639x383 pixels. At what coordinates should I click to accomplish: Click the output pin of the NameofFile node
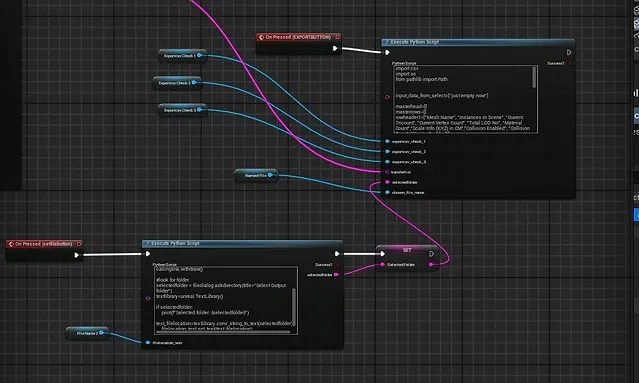click(x=270, y=175)
